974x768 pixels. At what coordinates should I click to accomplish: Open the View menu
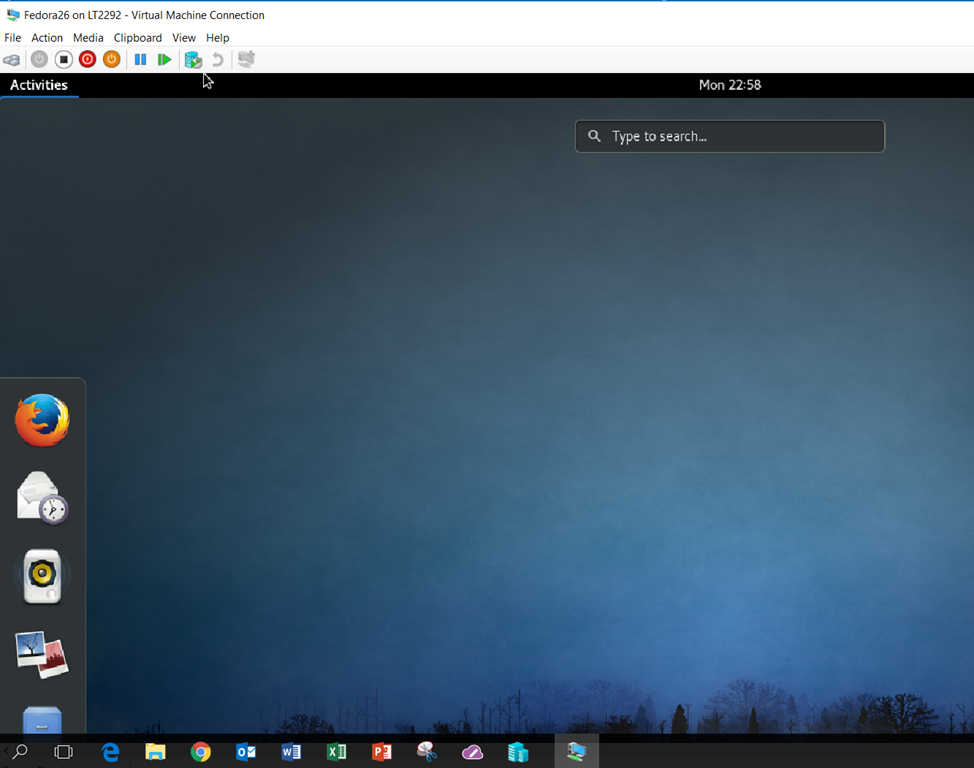coord(184,38)
